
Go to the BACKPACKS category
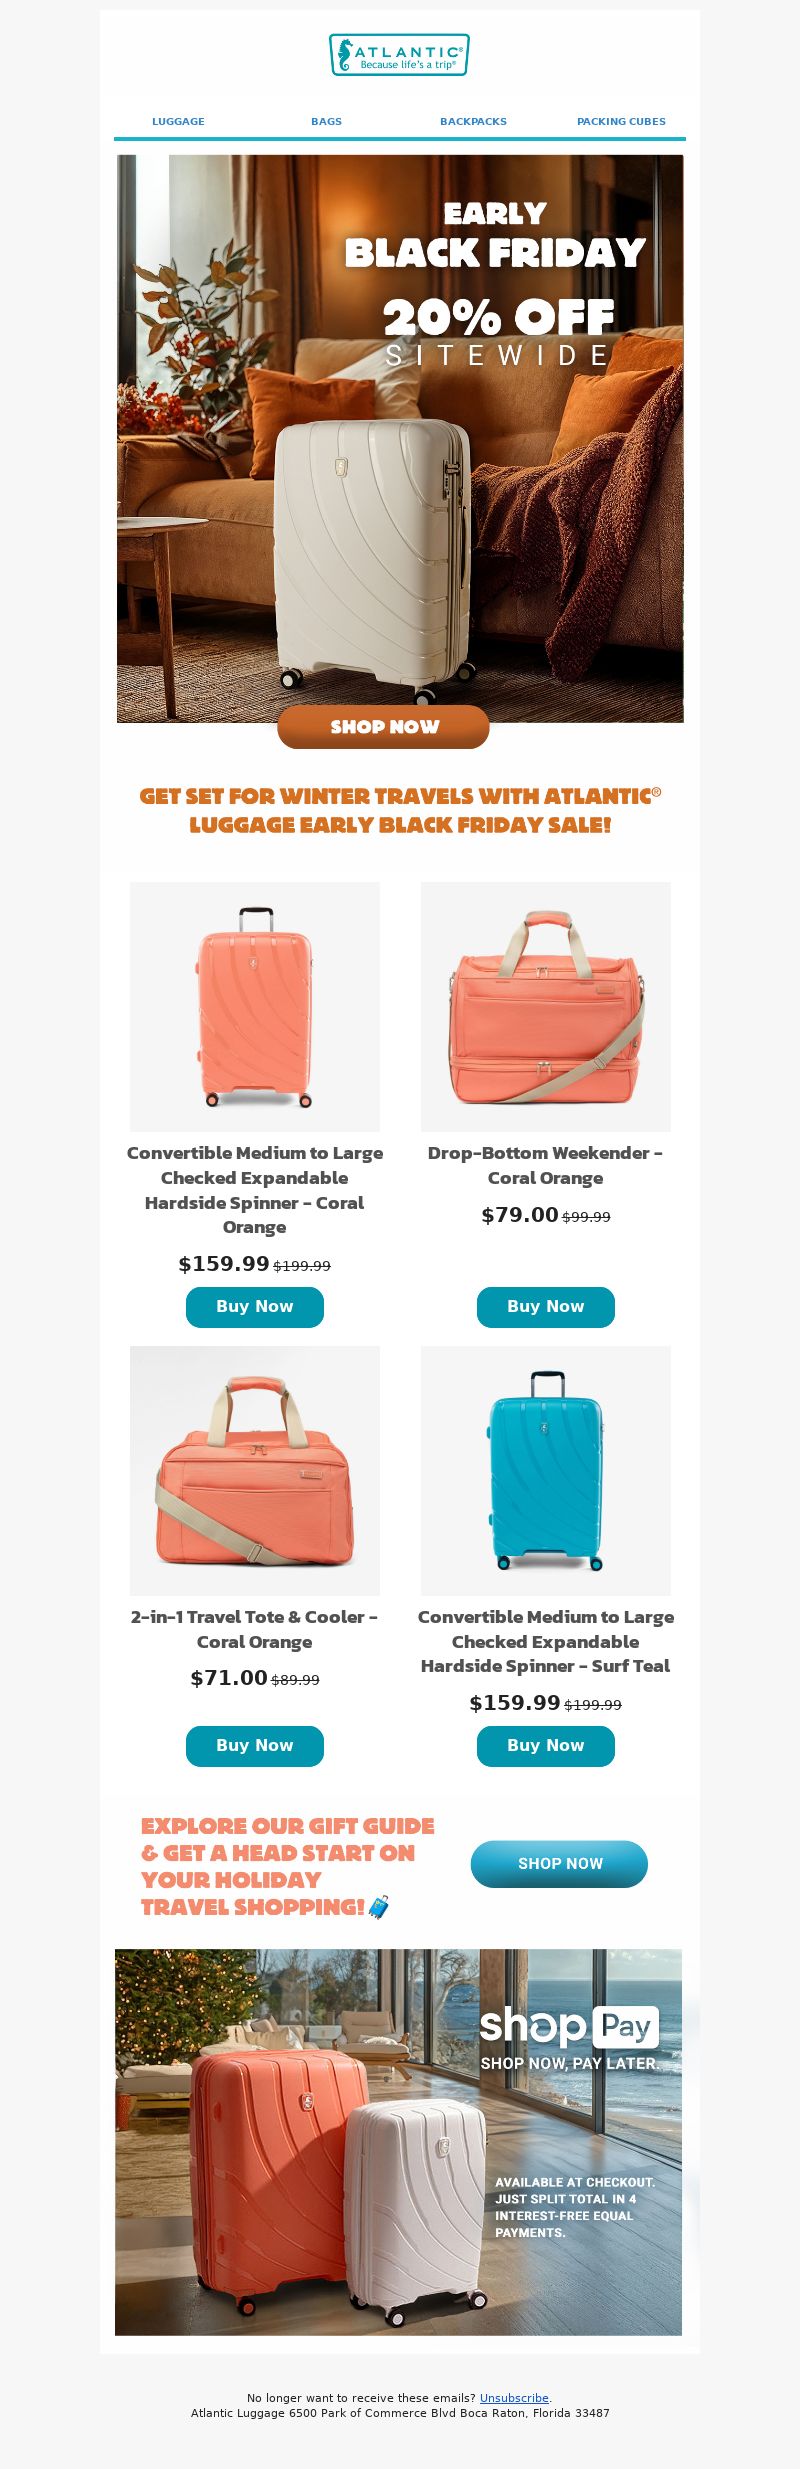click(x=473, y=121)
